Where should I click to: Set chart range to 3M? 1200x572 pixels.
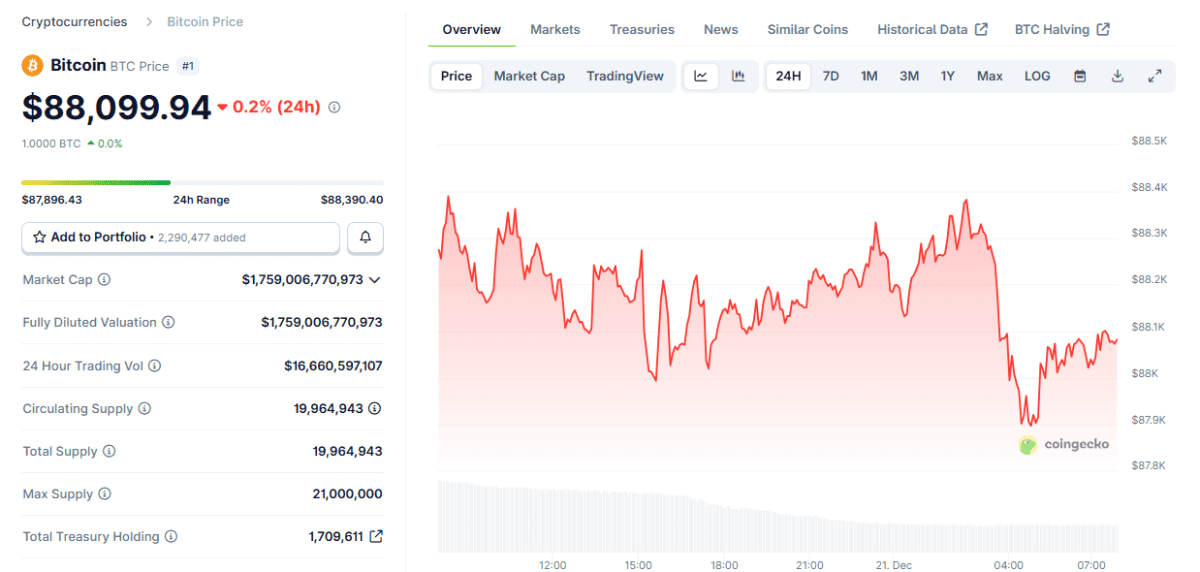coord(909,76)
